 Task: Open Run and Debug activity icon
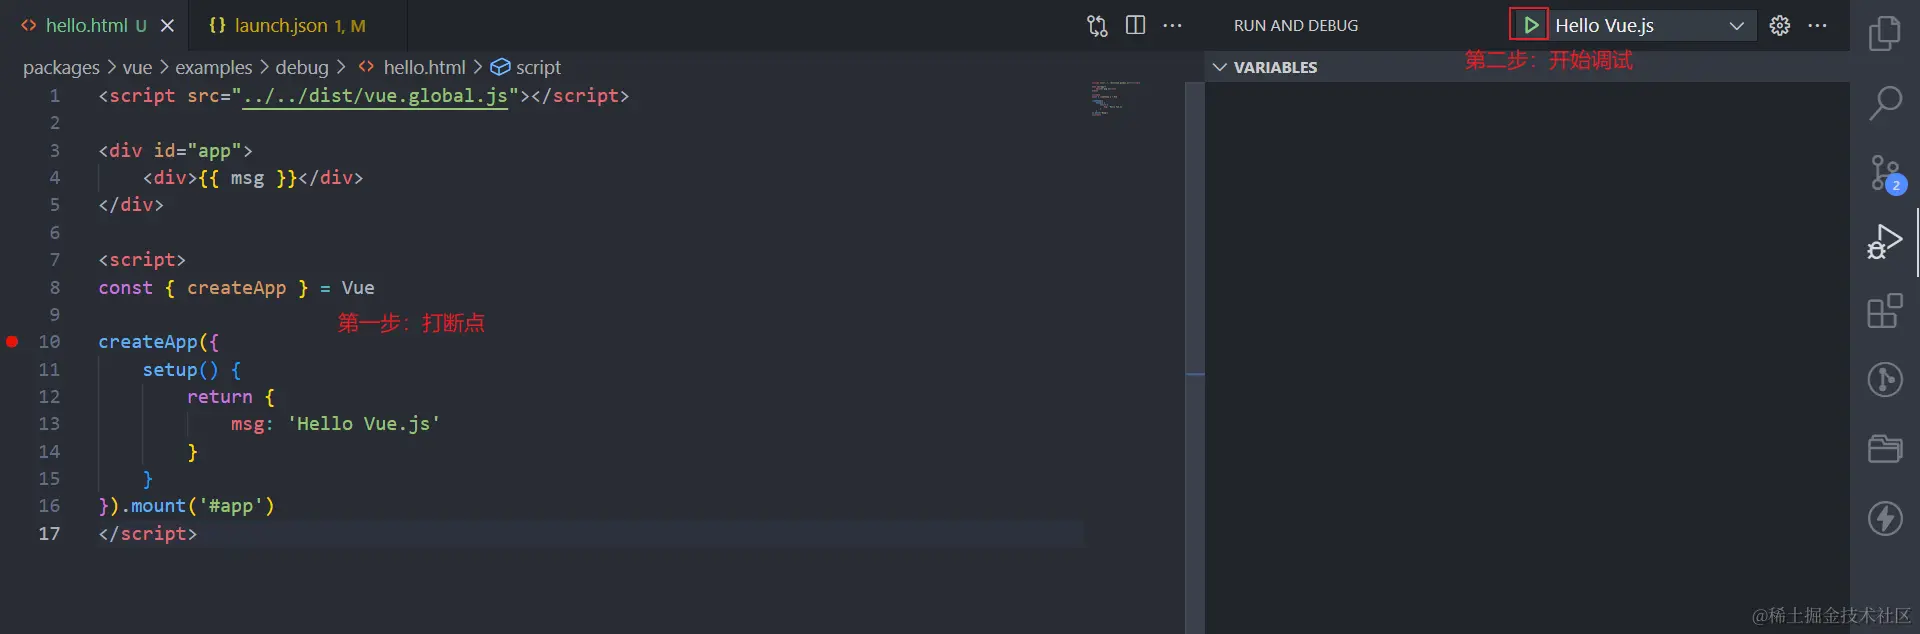(1885, 242)
